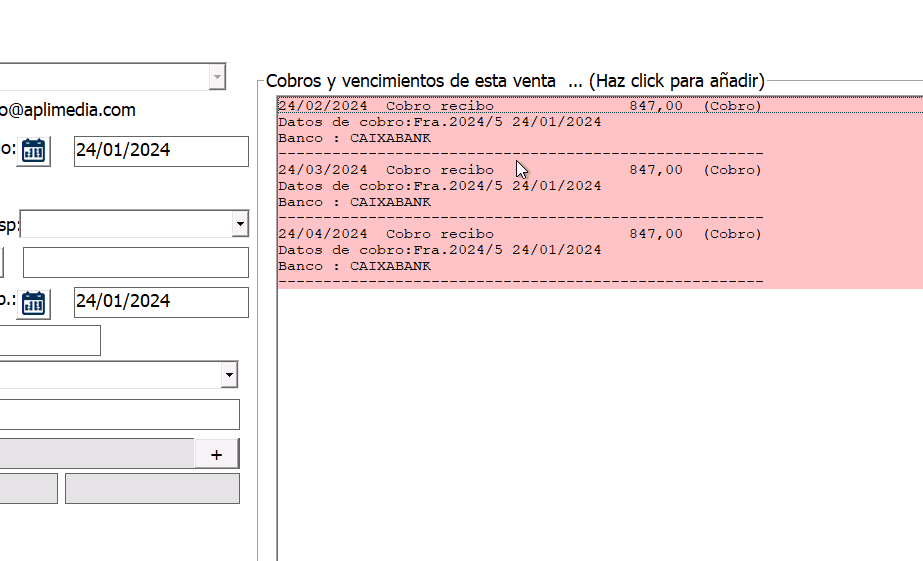Focus the wide text field above the plus button
Image resolution: width=923 pixels, height=561 pixels.
118,414
